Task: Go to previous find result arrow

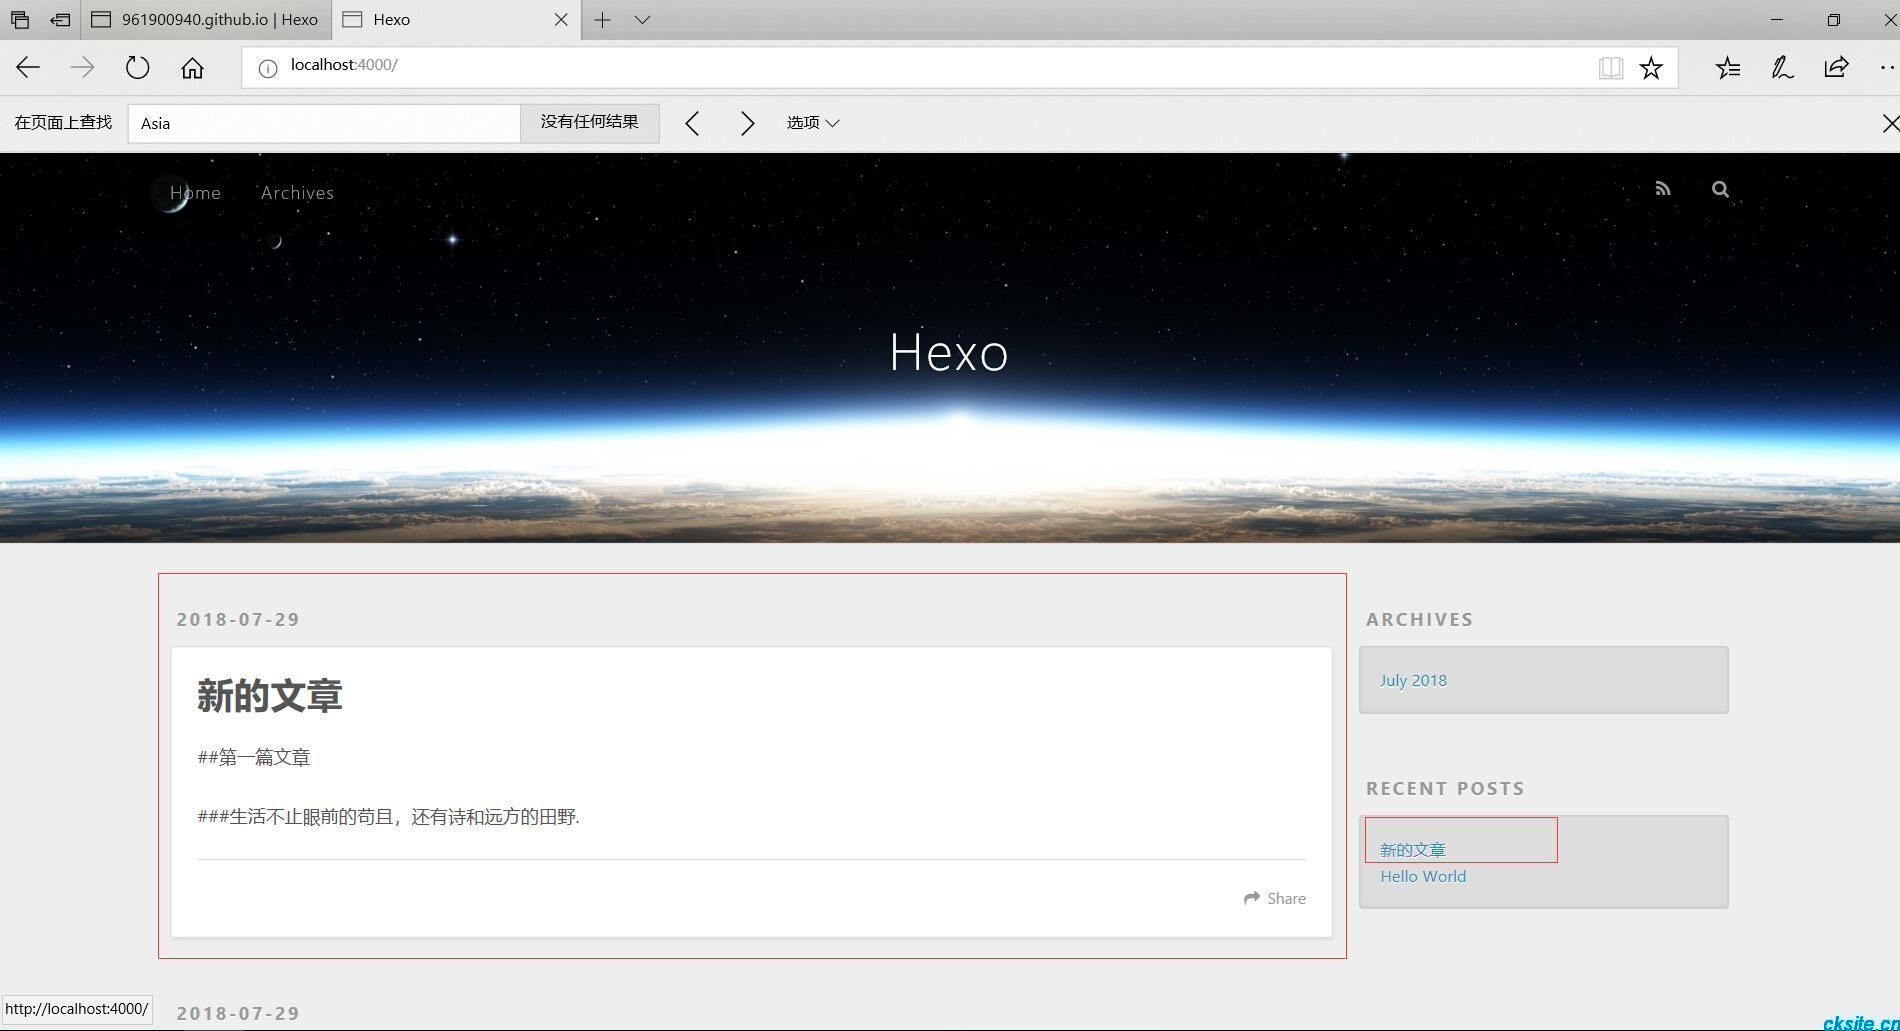Action: click(692, 123)
